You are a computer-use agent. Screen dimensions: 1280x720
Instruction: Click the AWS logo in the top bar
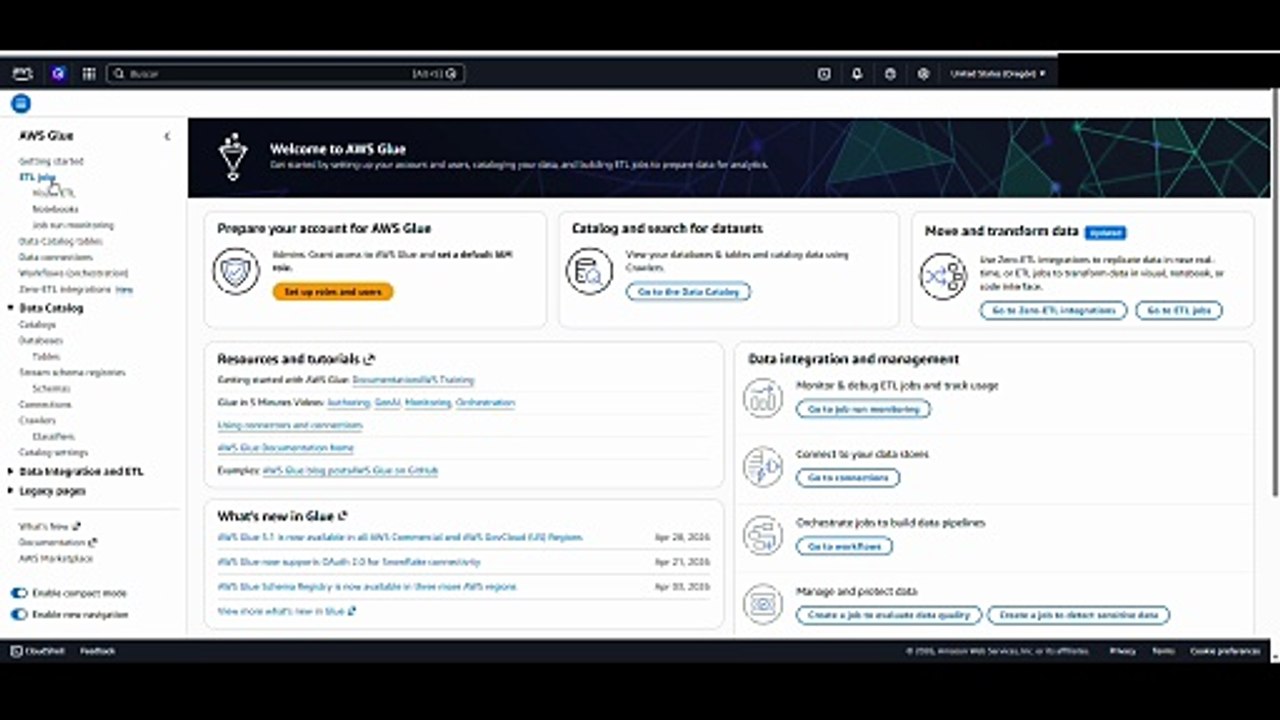pyautogui.click(x=22, y=73)
